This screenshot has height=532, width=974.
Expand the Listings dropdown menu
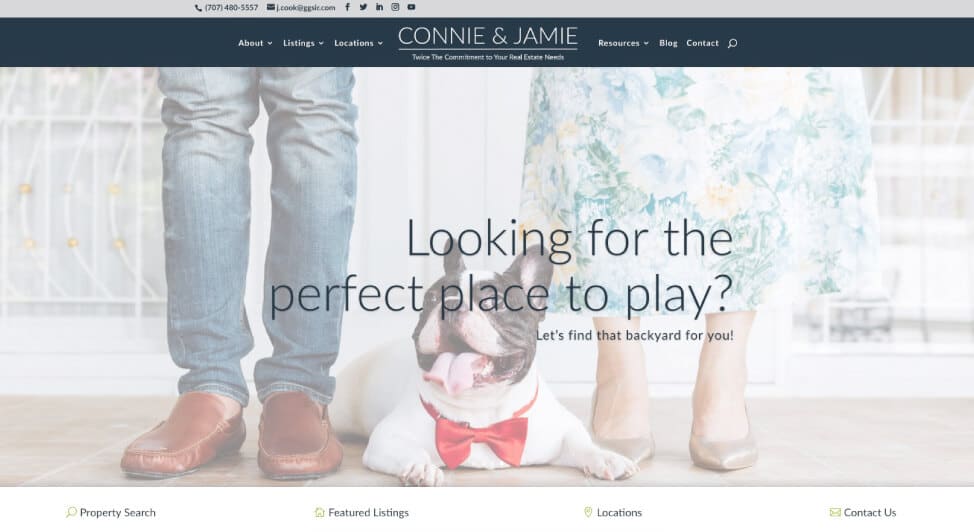[x=303, y=44]
